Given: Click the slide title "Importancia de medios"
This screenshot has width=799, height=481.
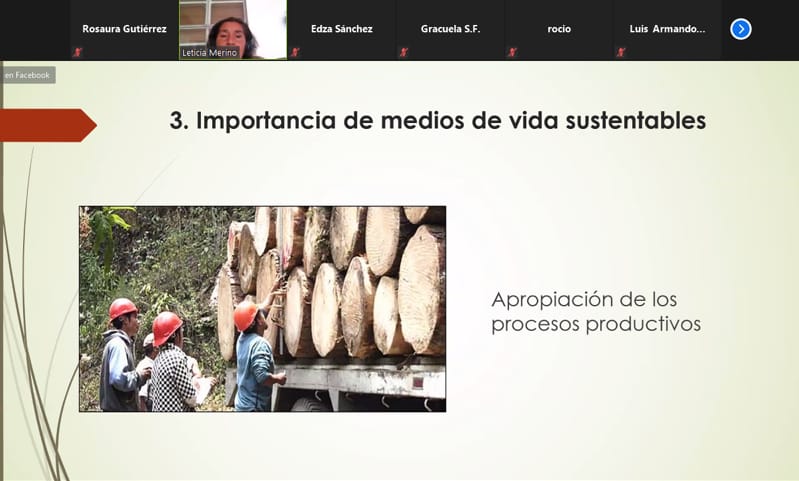Looking at the screenshot, I should point(437,121).
